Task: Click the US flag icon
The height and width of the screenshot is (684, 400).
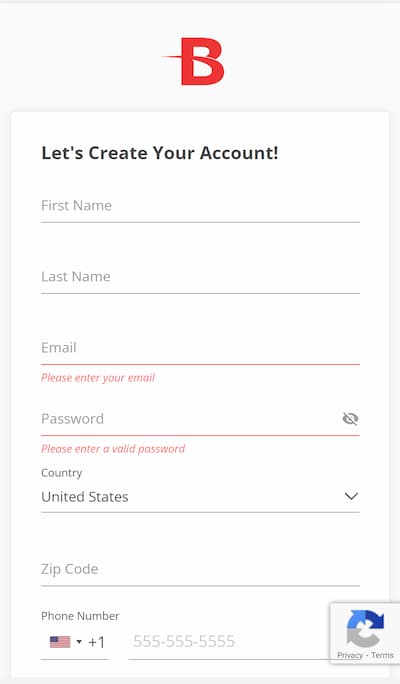Action: (x=60, y=642)
